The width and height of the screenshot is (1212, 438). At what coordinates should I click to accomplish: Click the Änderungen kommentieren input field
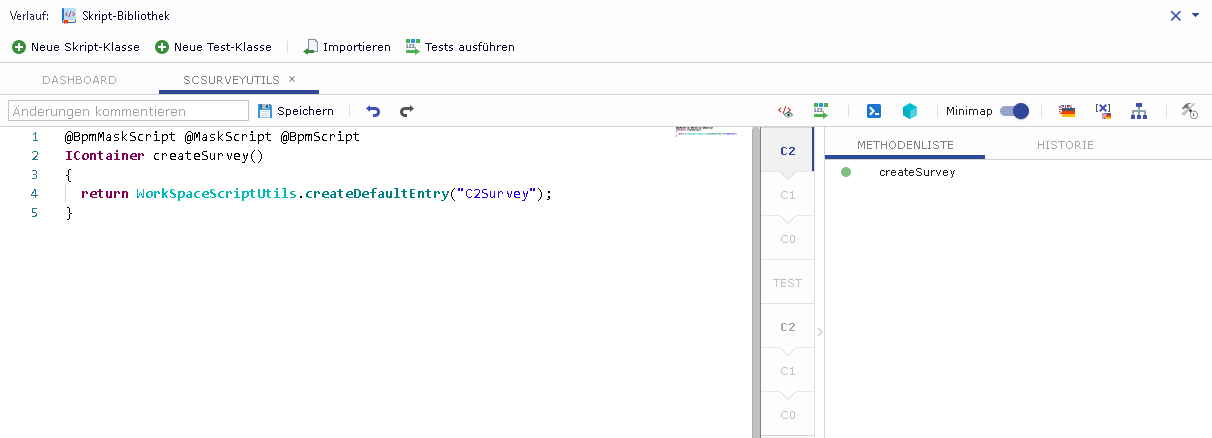tap(128, 111)
